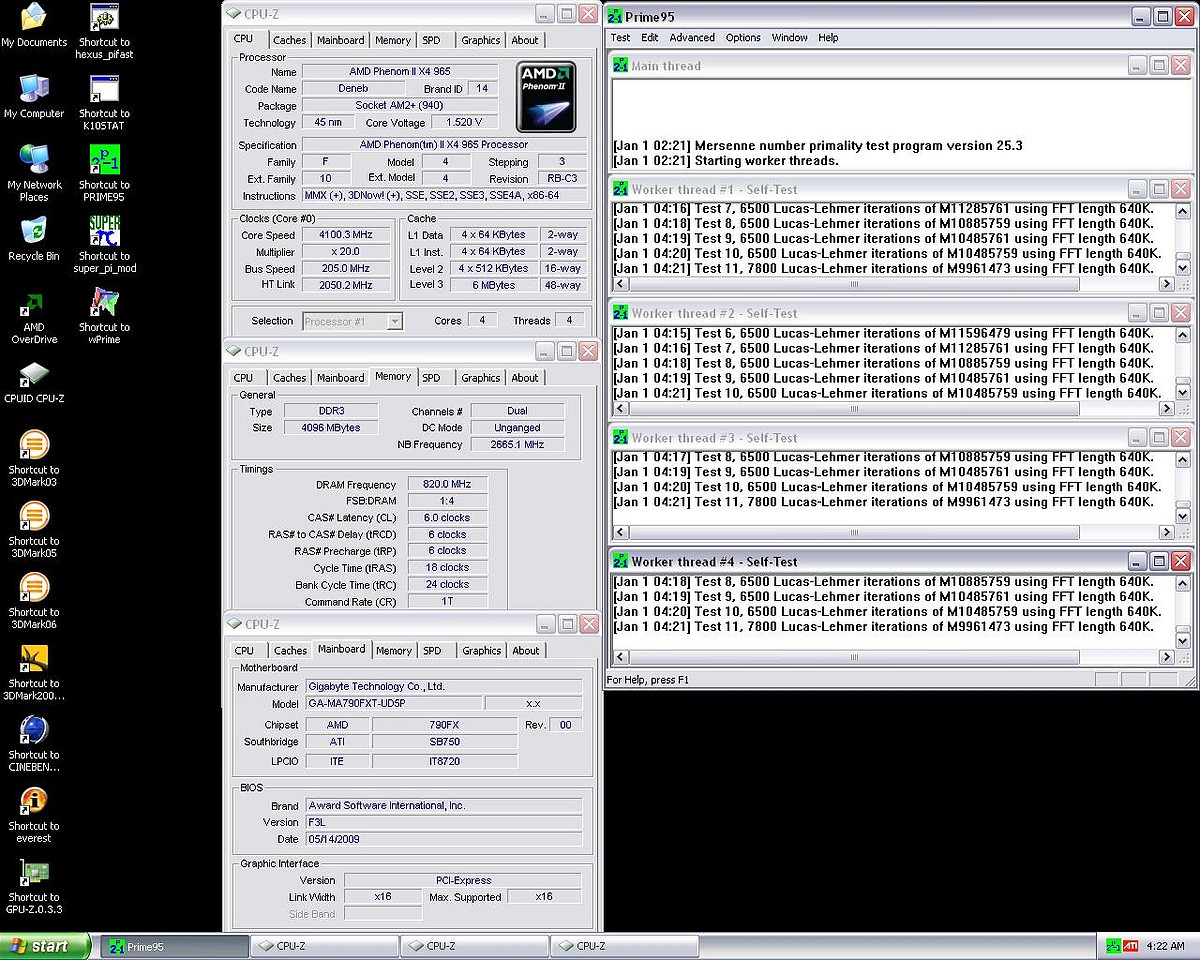Click the Core Speed 4100.3 MHz value

344,235
